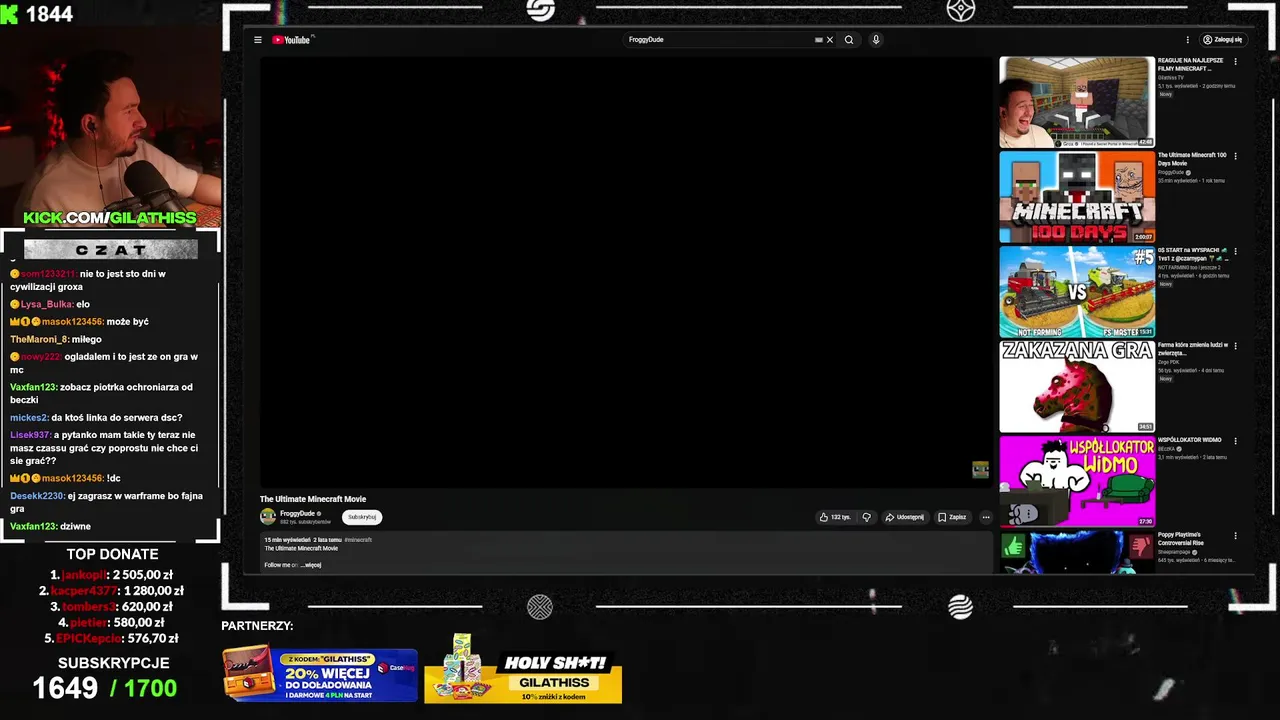Open the Współlokator Widmo thumbnail

click(1076, 481)
